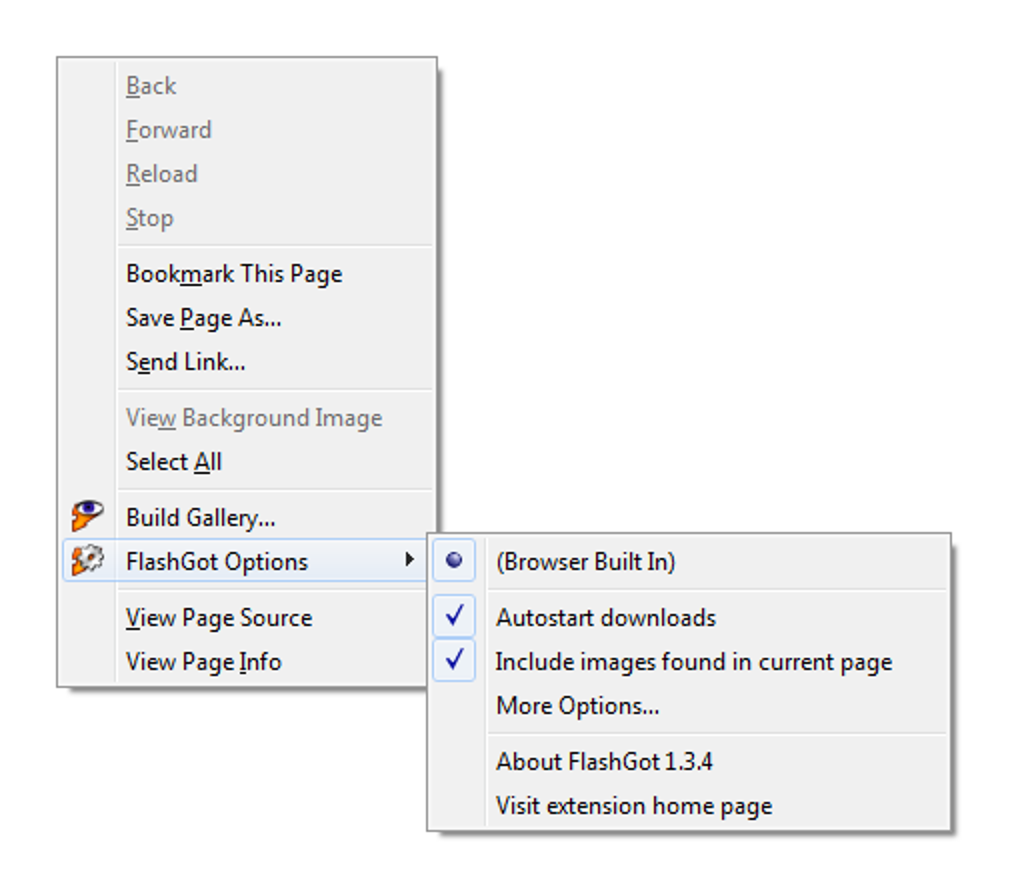Expand the FlashGot Options submenu arrow
The height and width of the screenshot is (874, 1020).
click(409, 559)
